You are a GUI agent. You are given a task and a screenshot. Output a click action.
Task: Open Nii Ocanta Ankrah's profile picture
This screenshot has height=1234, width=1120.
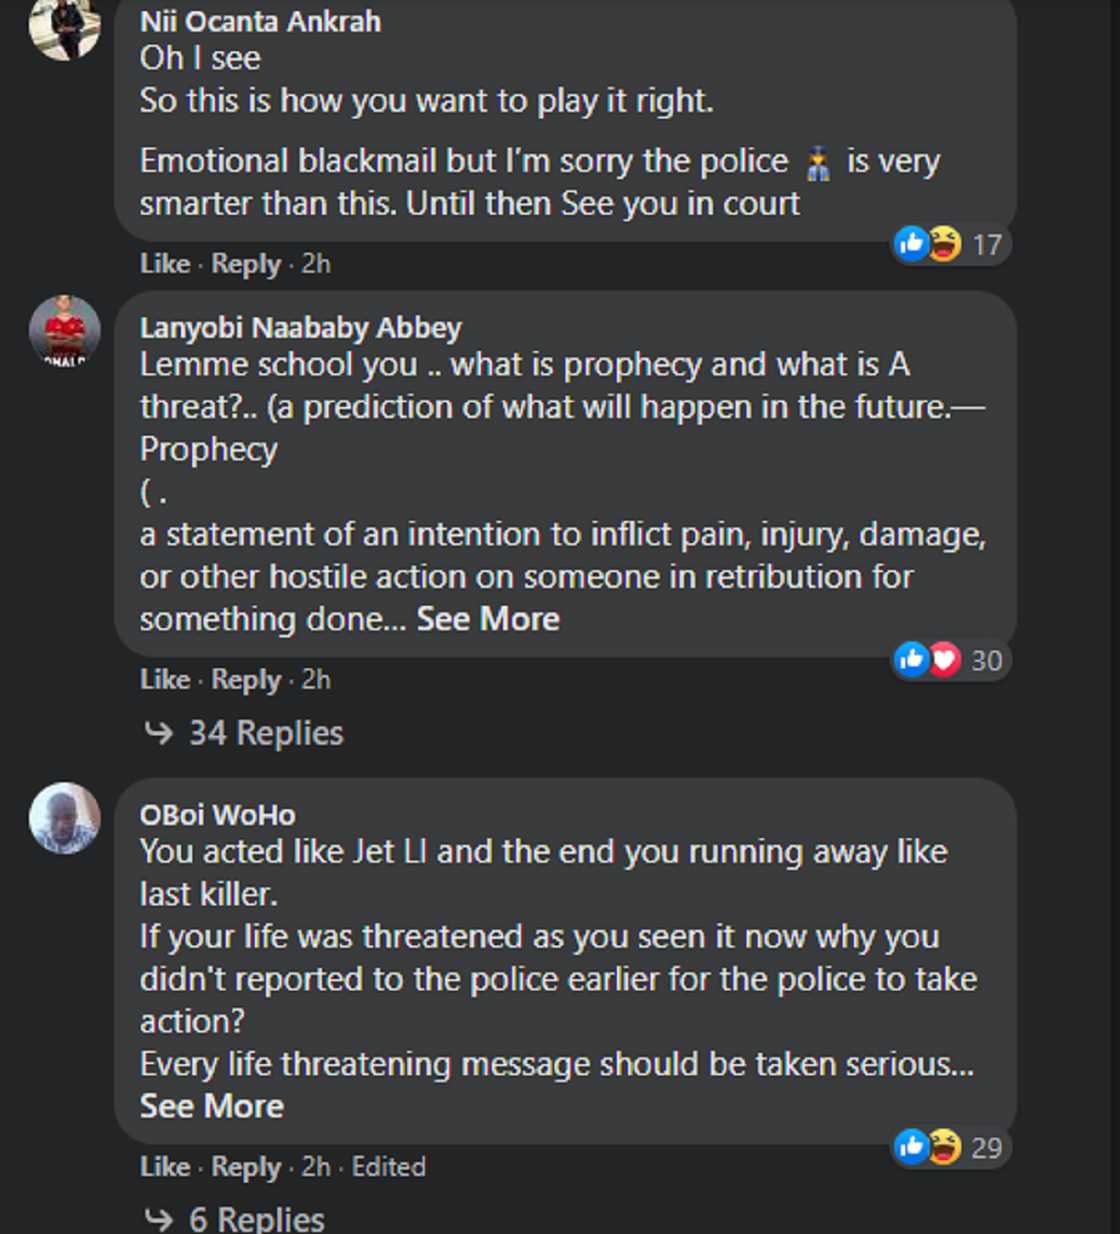[64, 25]
